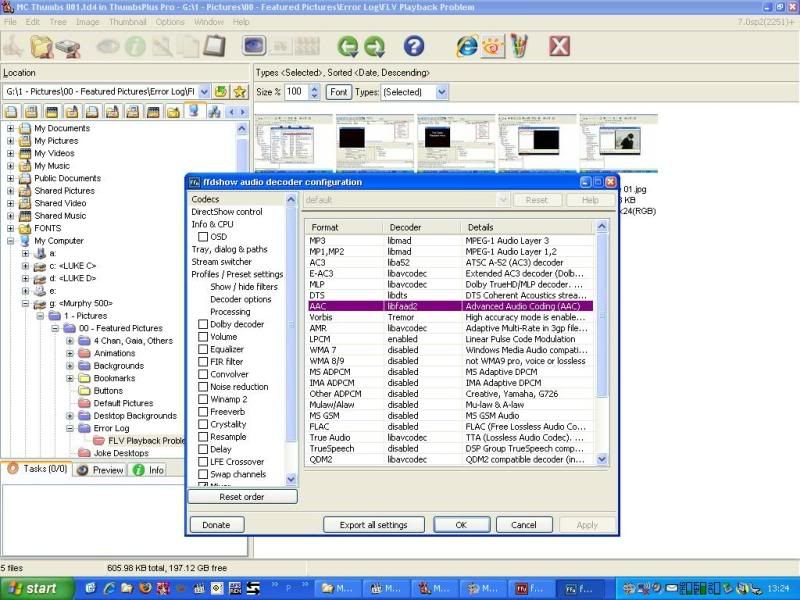Enable the Freeverb checkbox
The width and height of the screenshot is (800, 600).
coord(203,412)
